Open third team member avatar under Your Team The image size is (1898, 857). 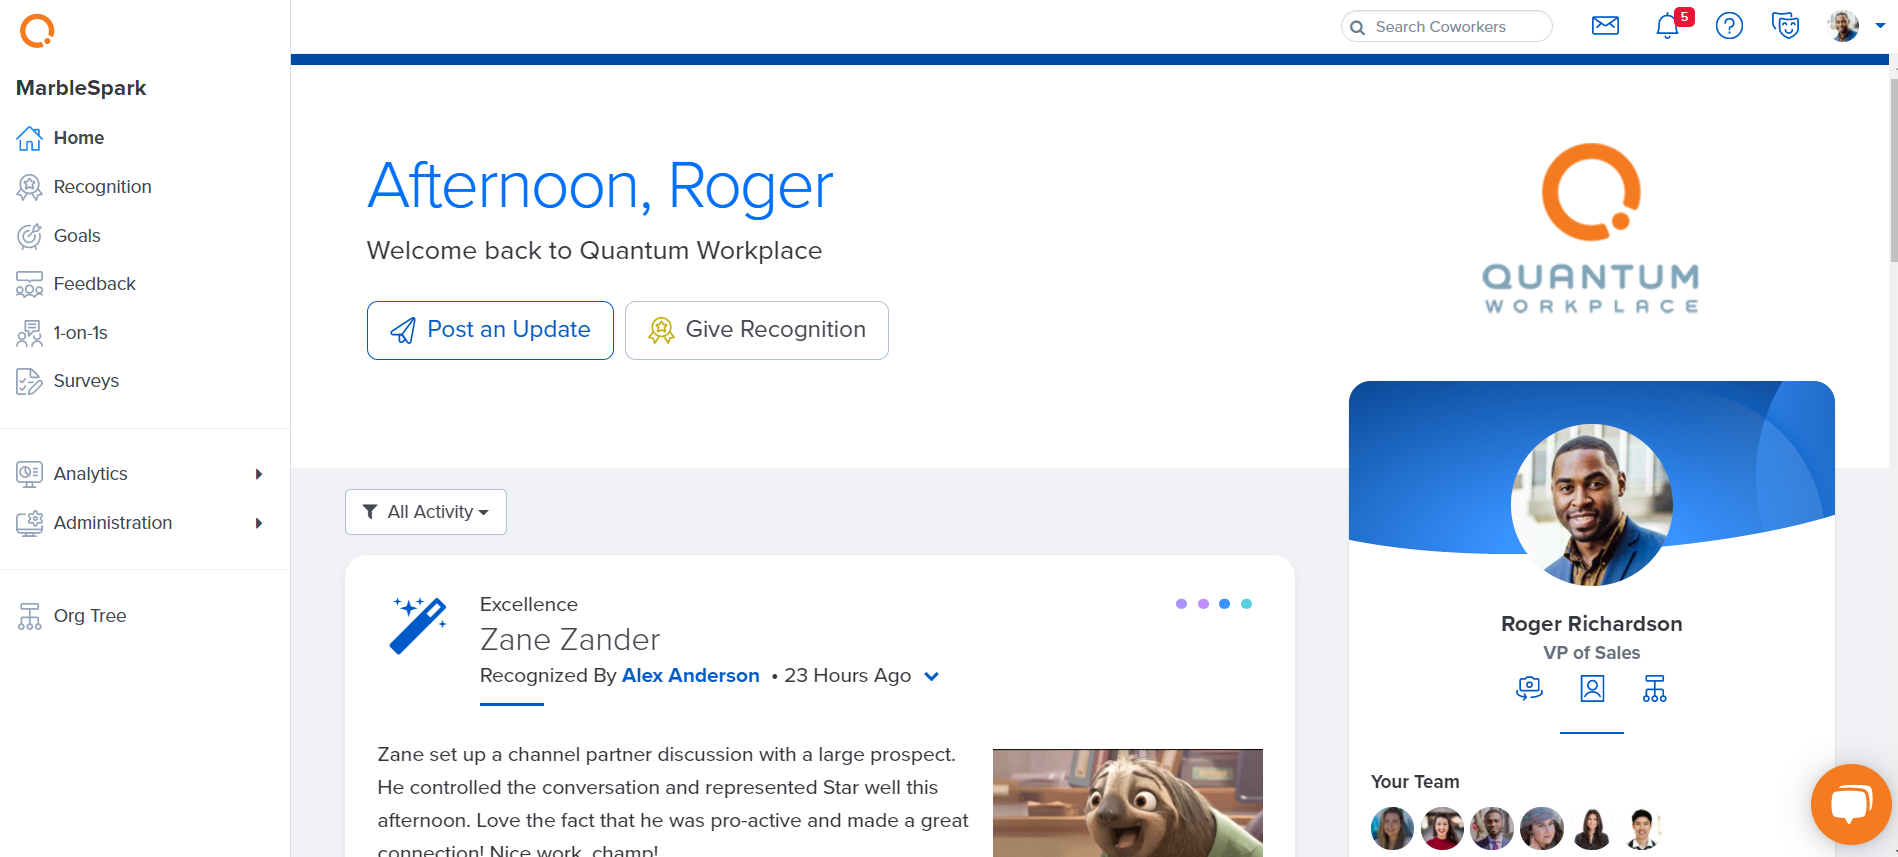(1492, 828)
